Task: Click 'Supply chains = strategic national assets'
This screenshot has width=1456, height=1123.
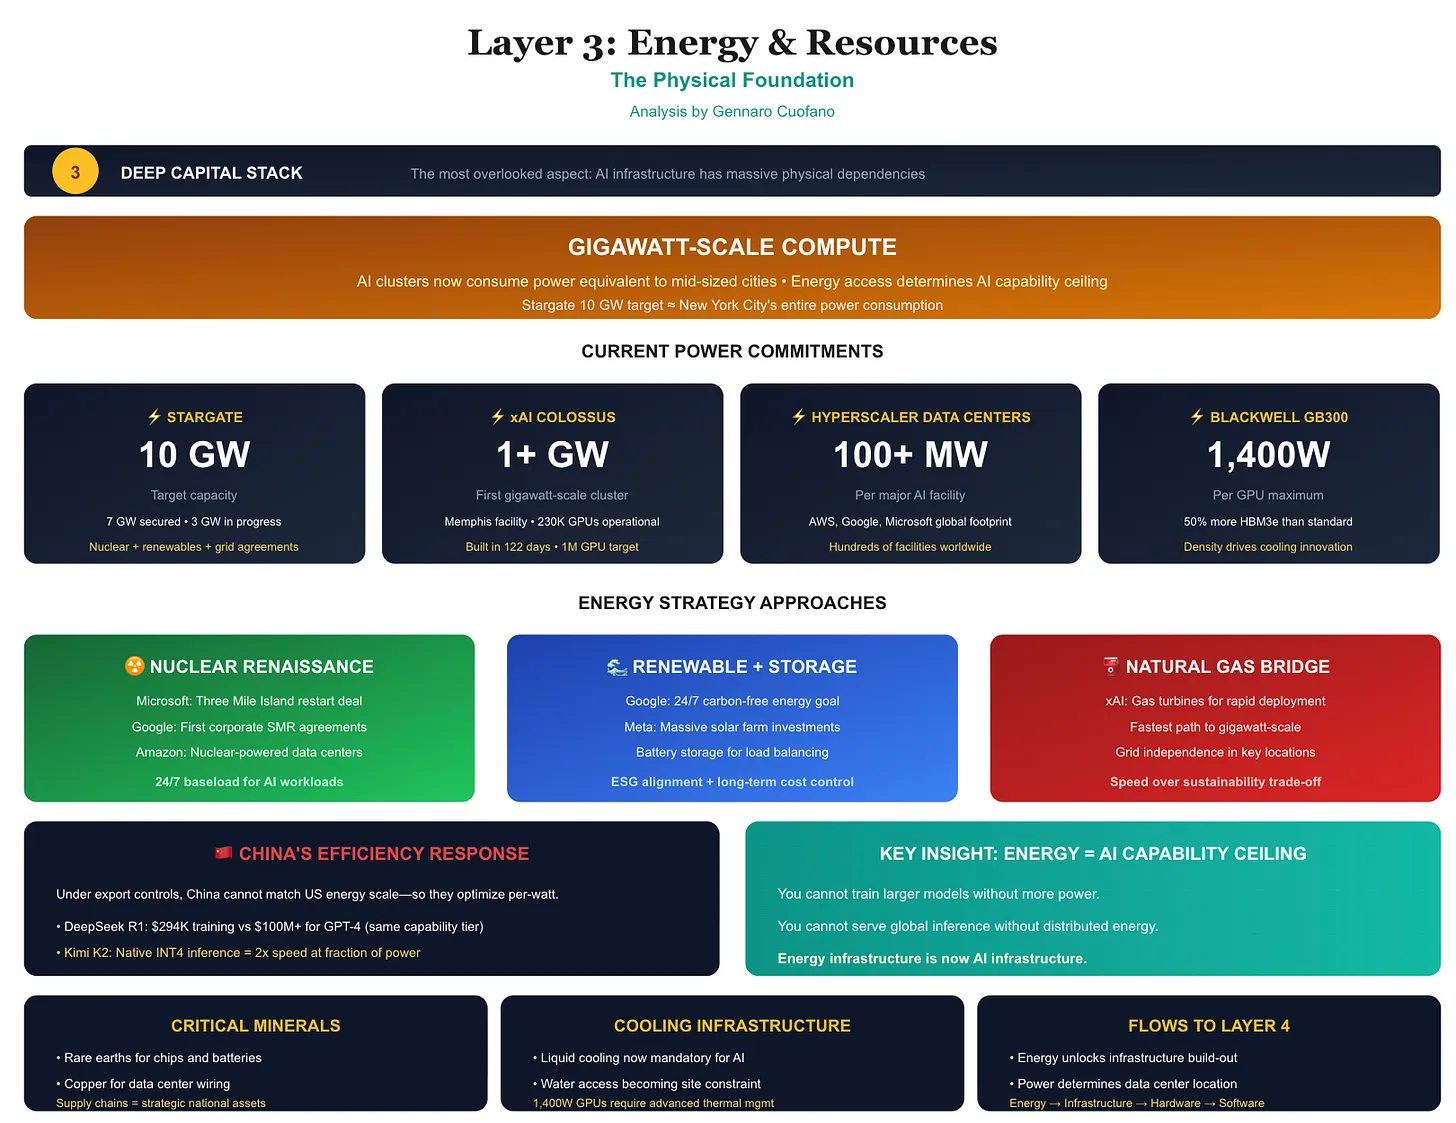Action: pos(161,1104)
